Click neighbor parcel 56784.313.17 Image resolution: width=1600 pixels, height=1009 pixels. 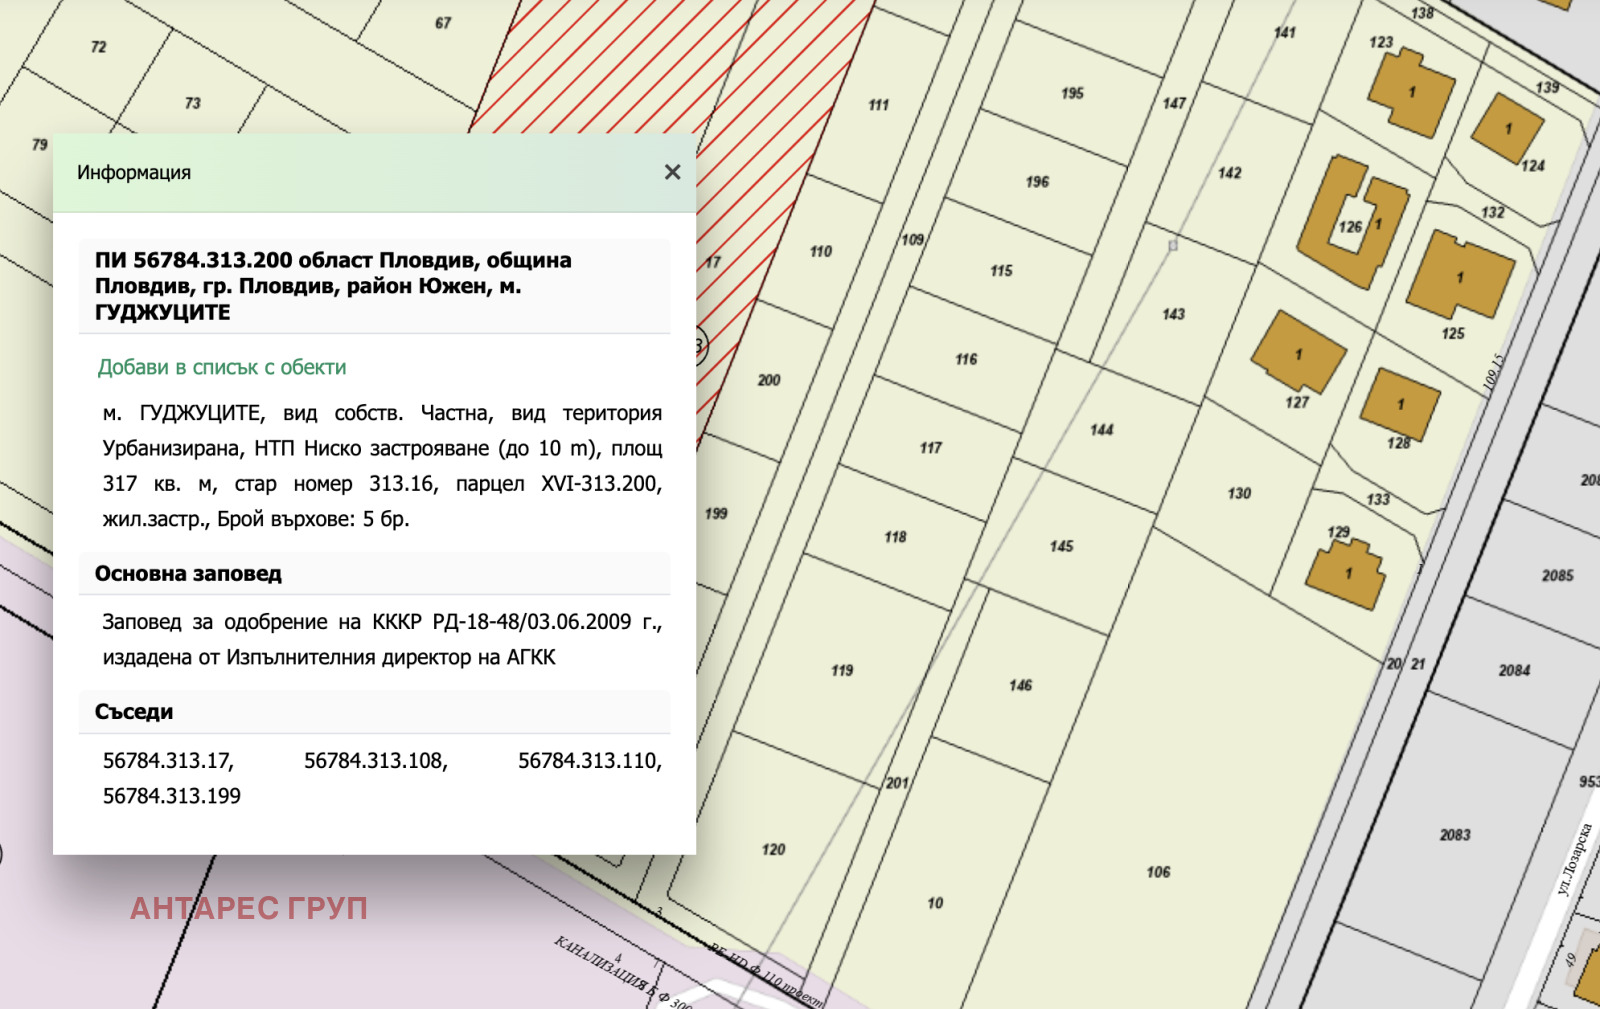pyautogui.click(x=168, y=761)
